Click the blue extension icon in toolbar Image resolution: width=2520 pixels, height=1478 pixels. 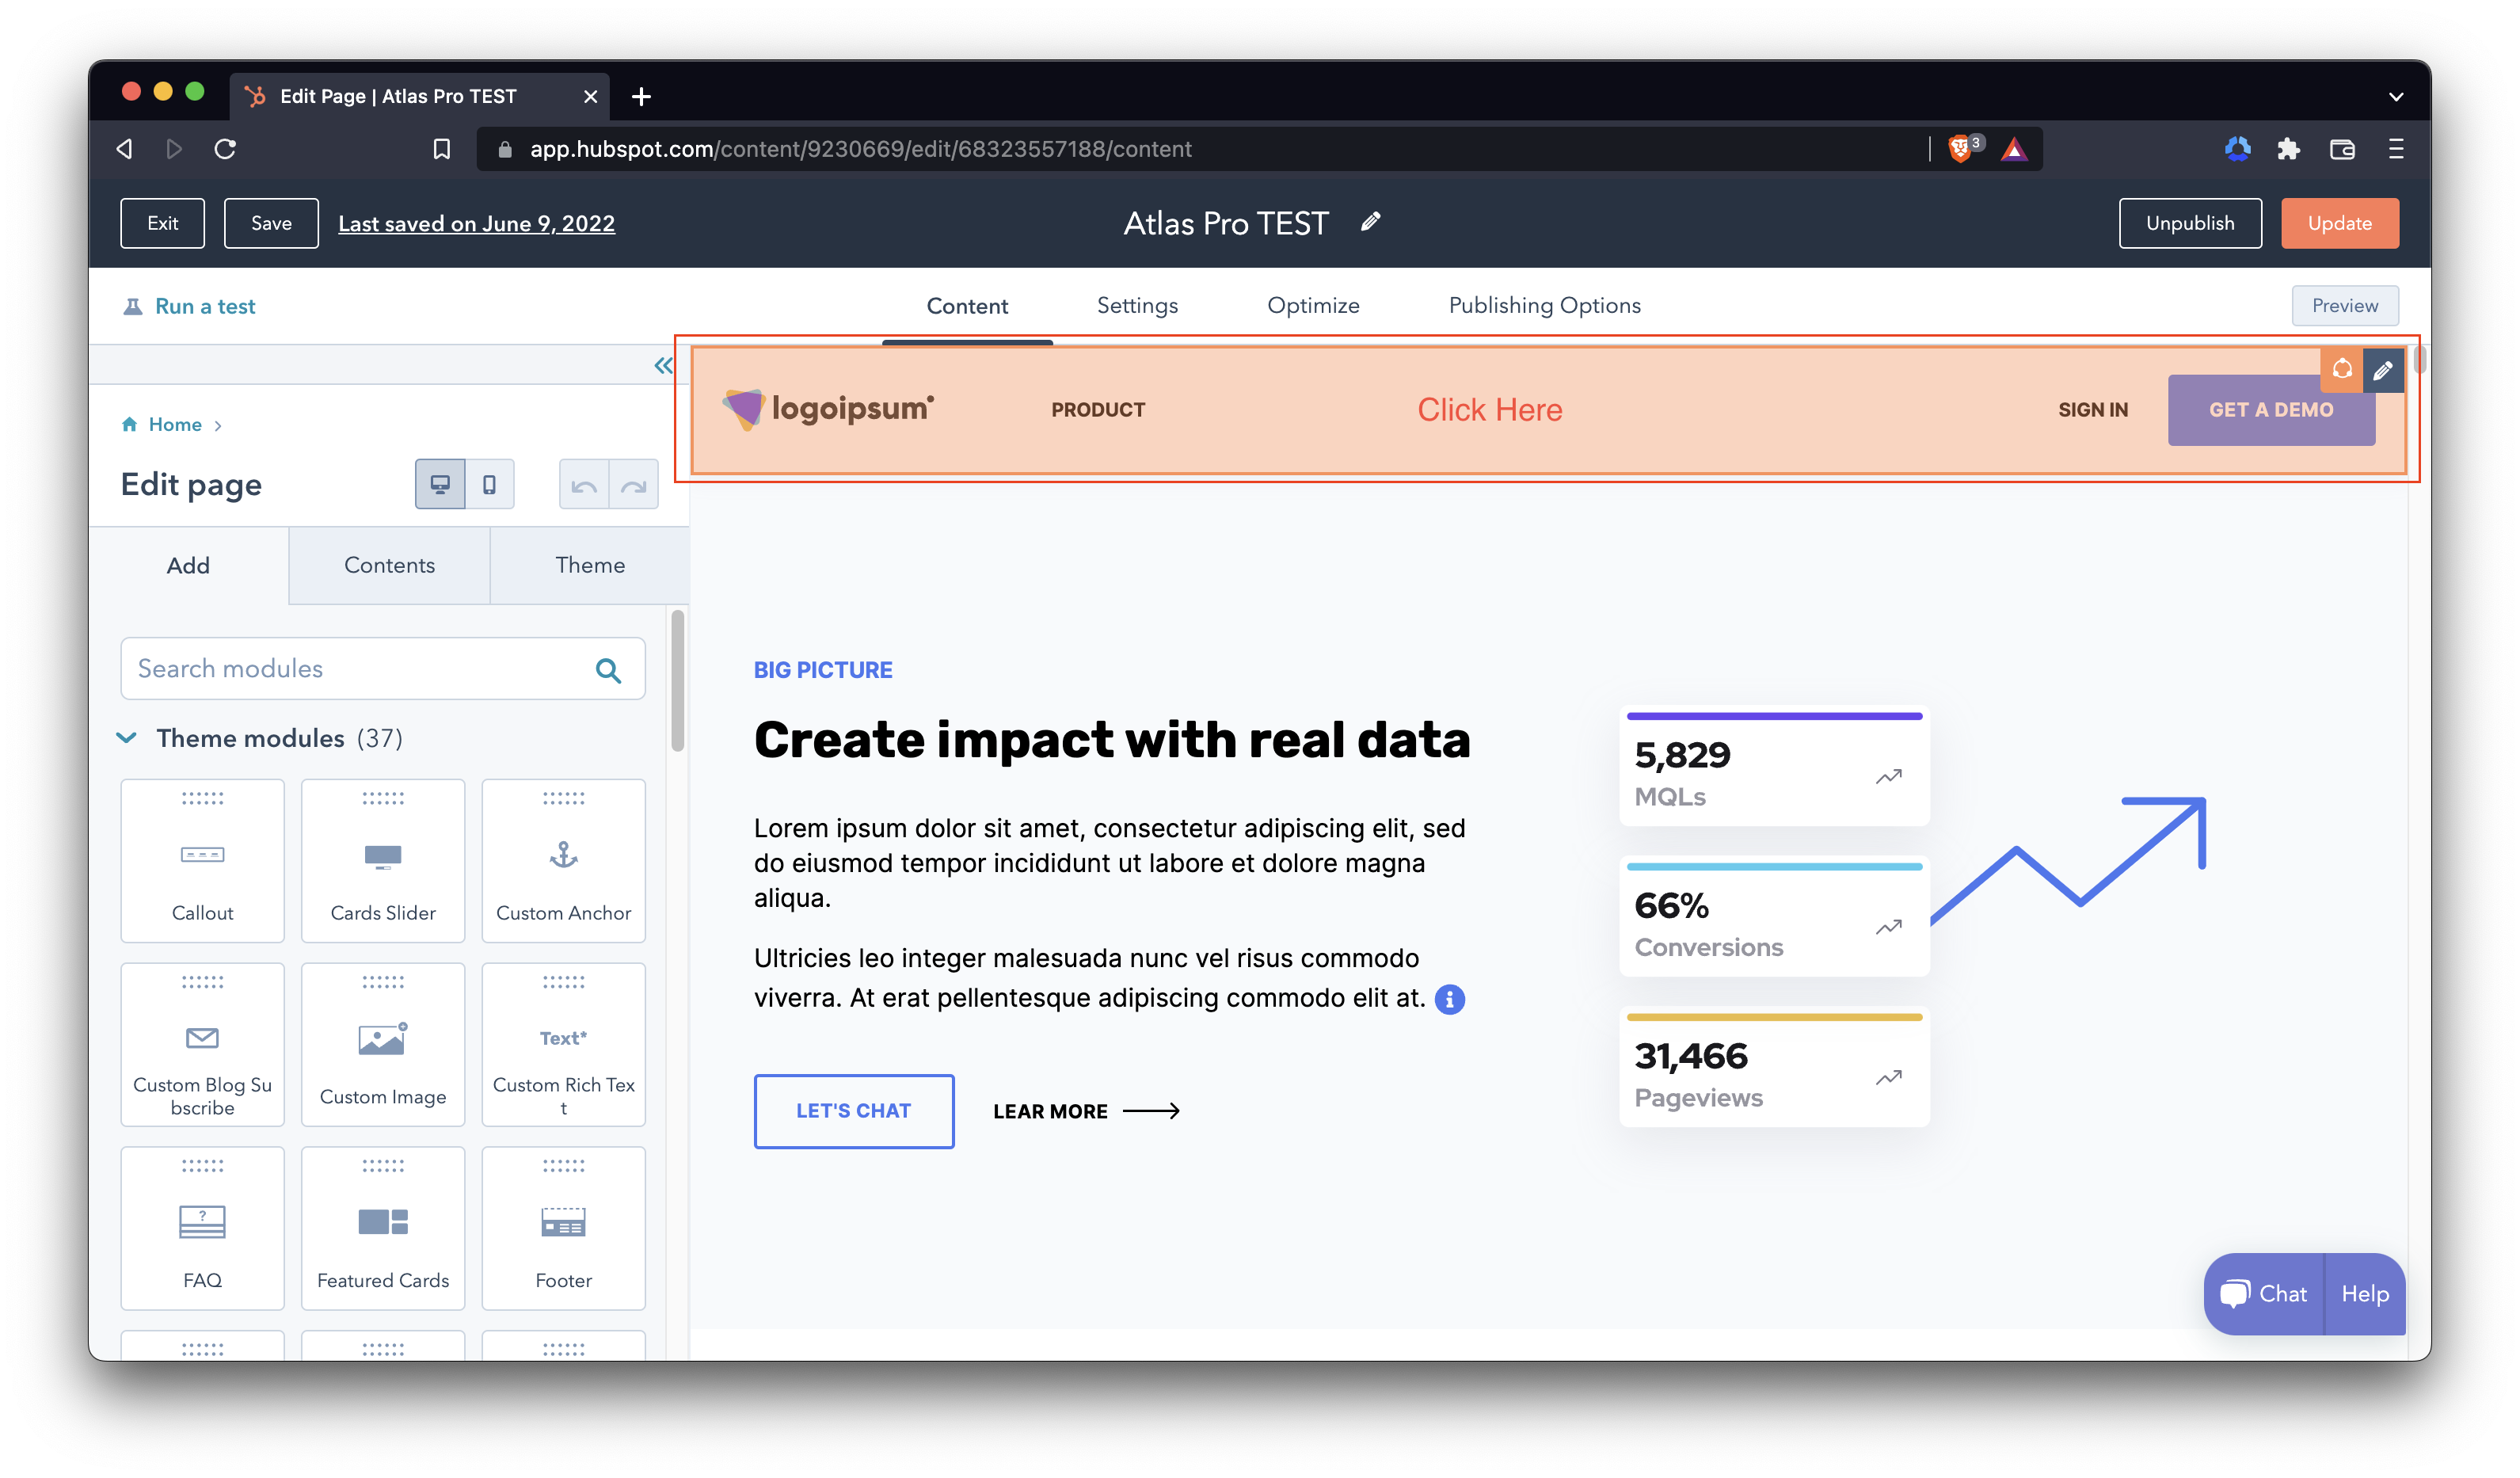pos(2237,149)
